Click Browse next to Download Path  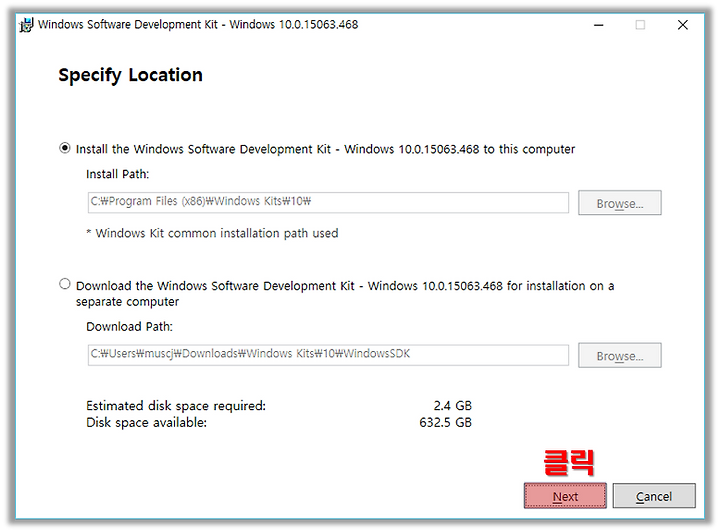[x=619, y=355]
